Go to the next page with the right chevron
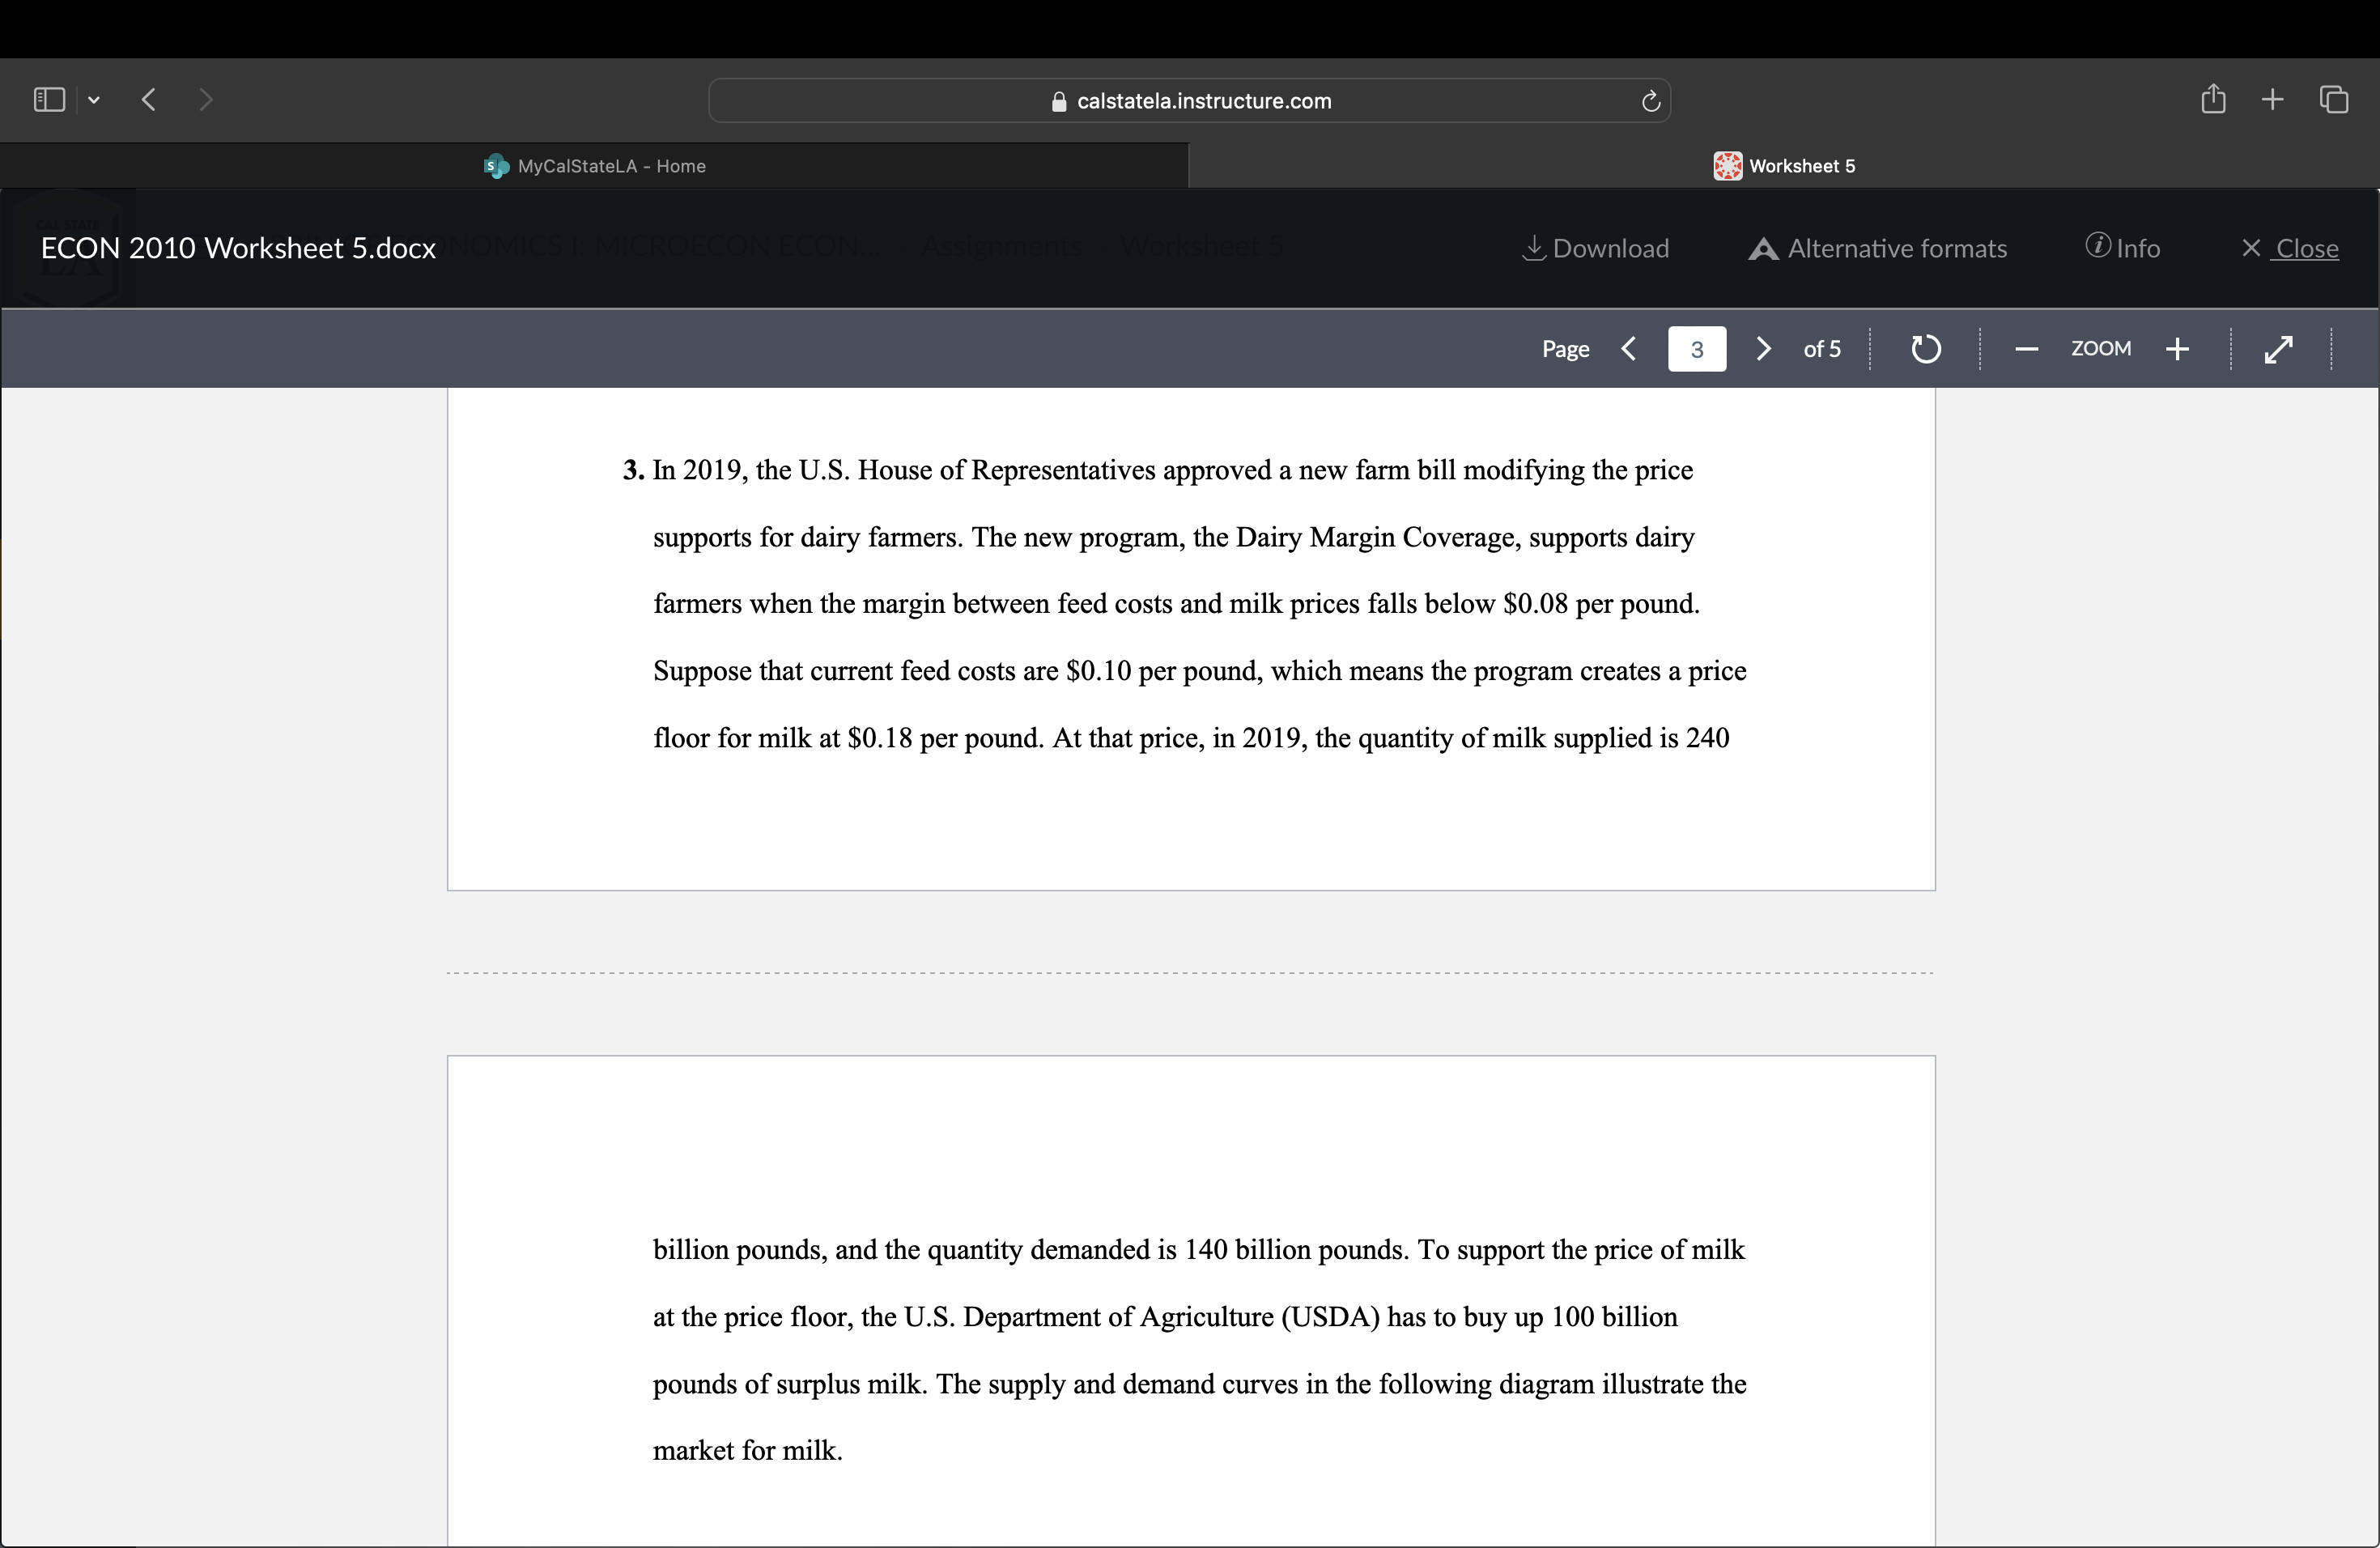This screenshot has height=1548, width=2380. (1762, 348)
